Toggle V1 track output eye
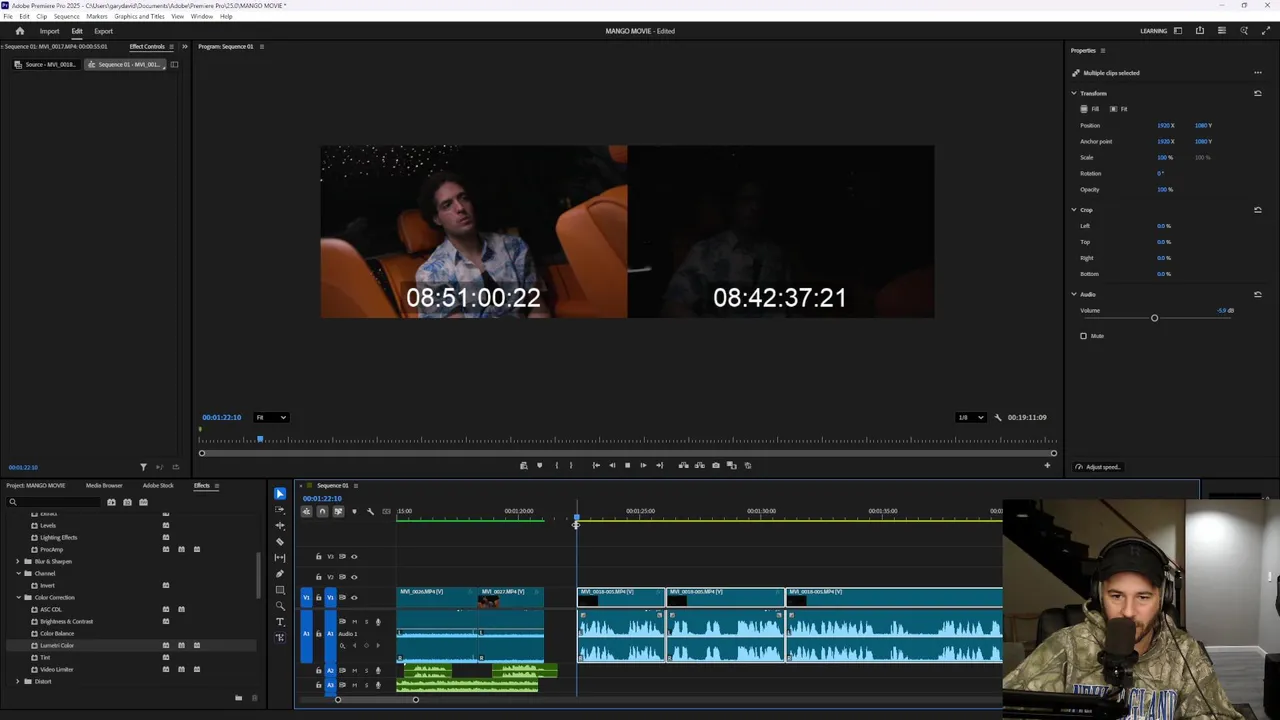This screenshot has height=720, width=1280. click(354, 597)
